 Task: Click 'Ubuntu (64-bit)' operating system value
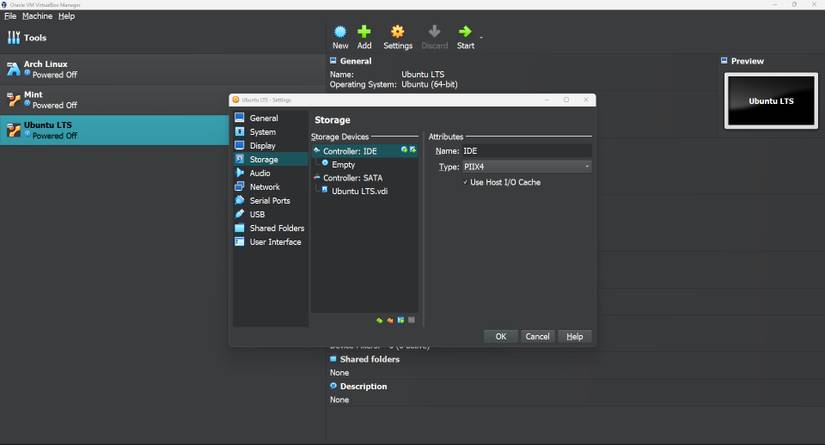pyautogui.click(x=429, y=84)
